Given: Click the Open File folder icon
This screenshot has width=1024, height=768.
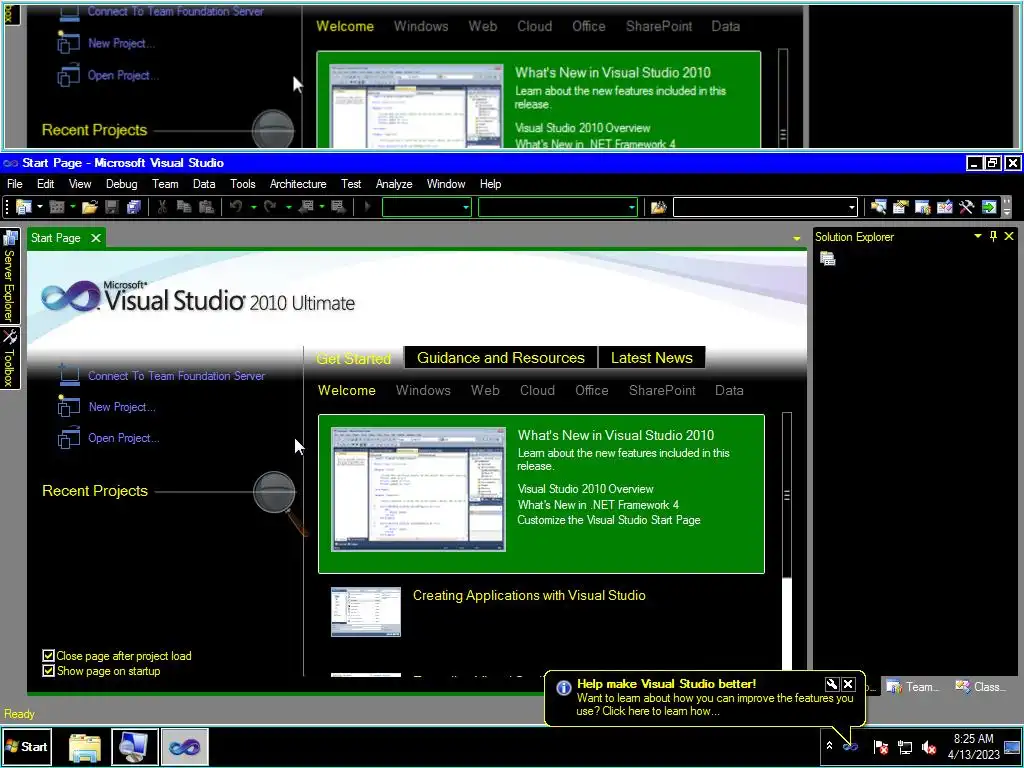Looking at the screenshot, I should pyautogui.click(x=89, y=207).
